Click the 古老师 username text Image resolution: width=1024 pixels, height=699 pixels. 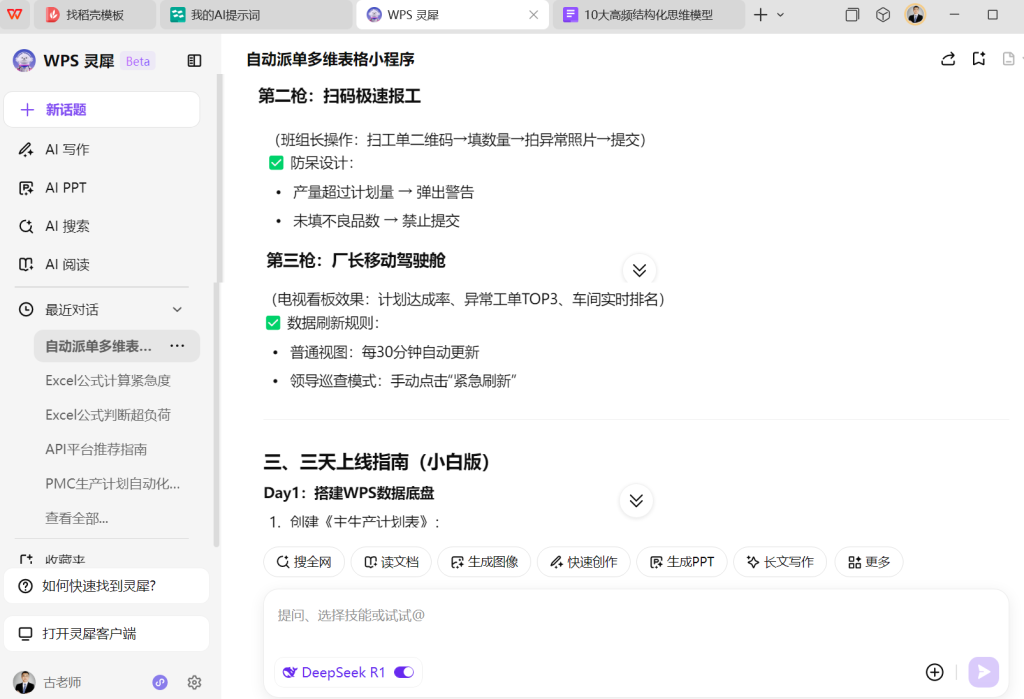(x=62, y=683)
